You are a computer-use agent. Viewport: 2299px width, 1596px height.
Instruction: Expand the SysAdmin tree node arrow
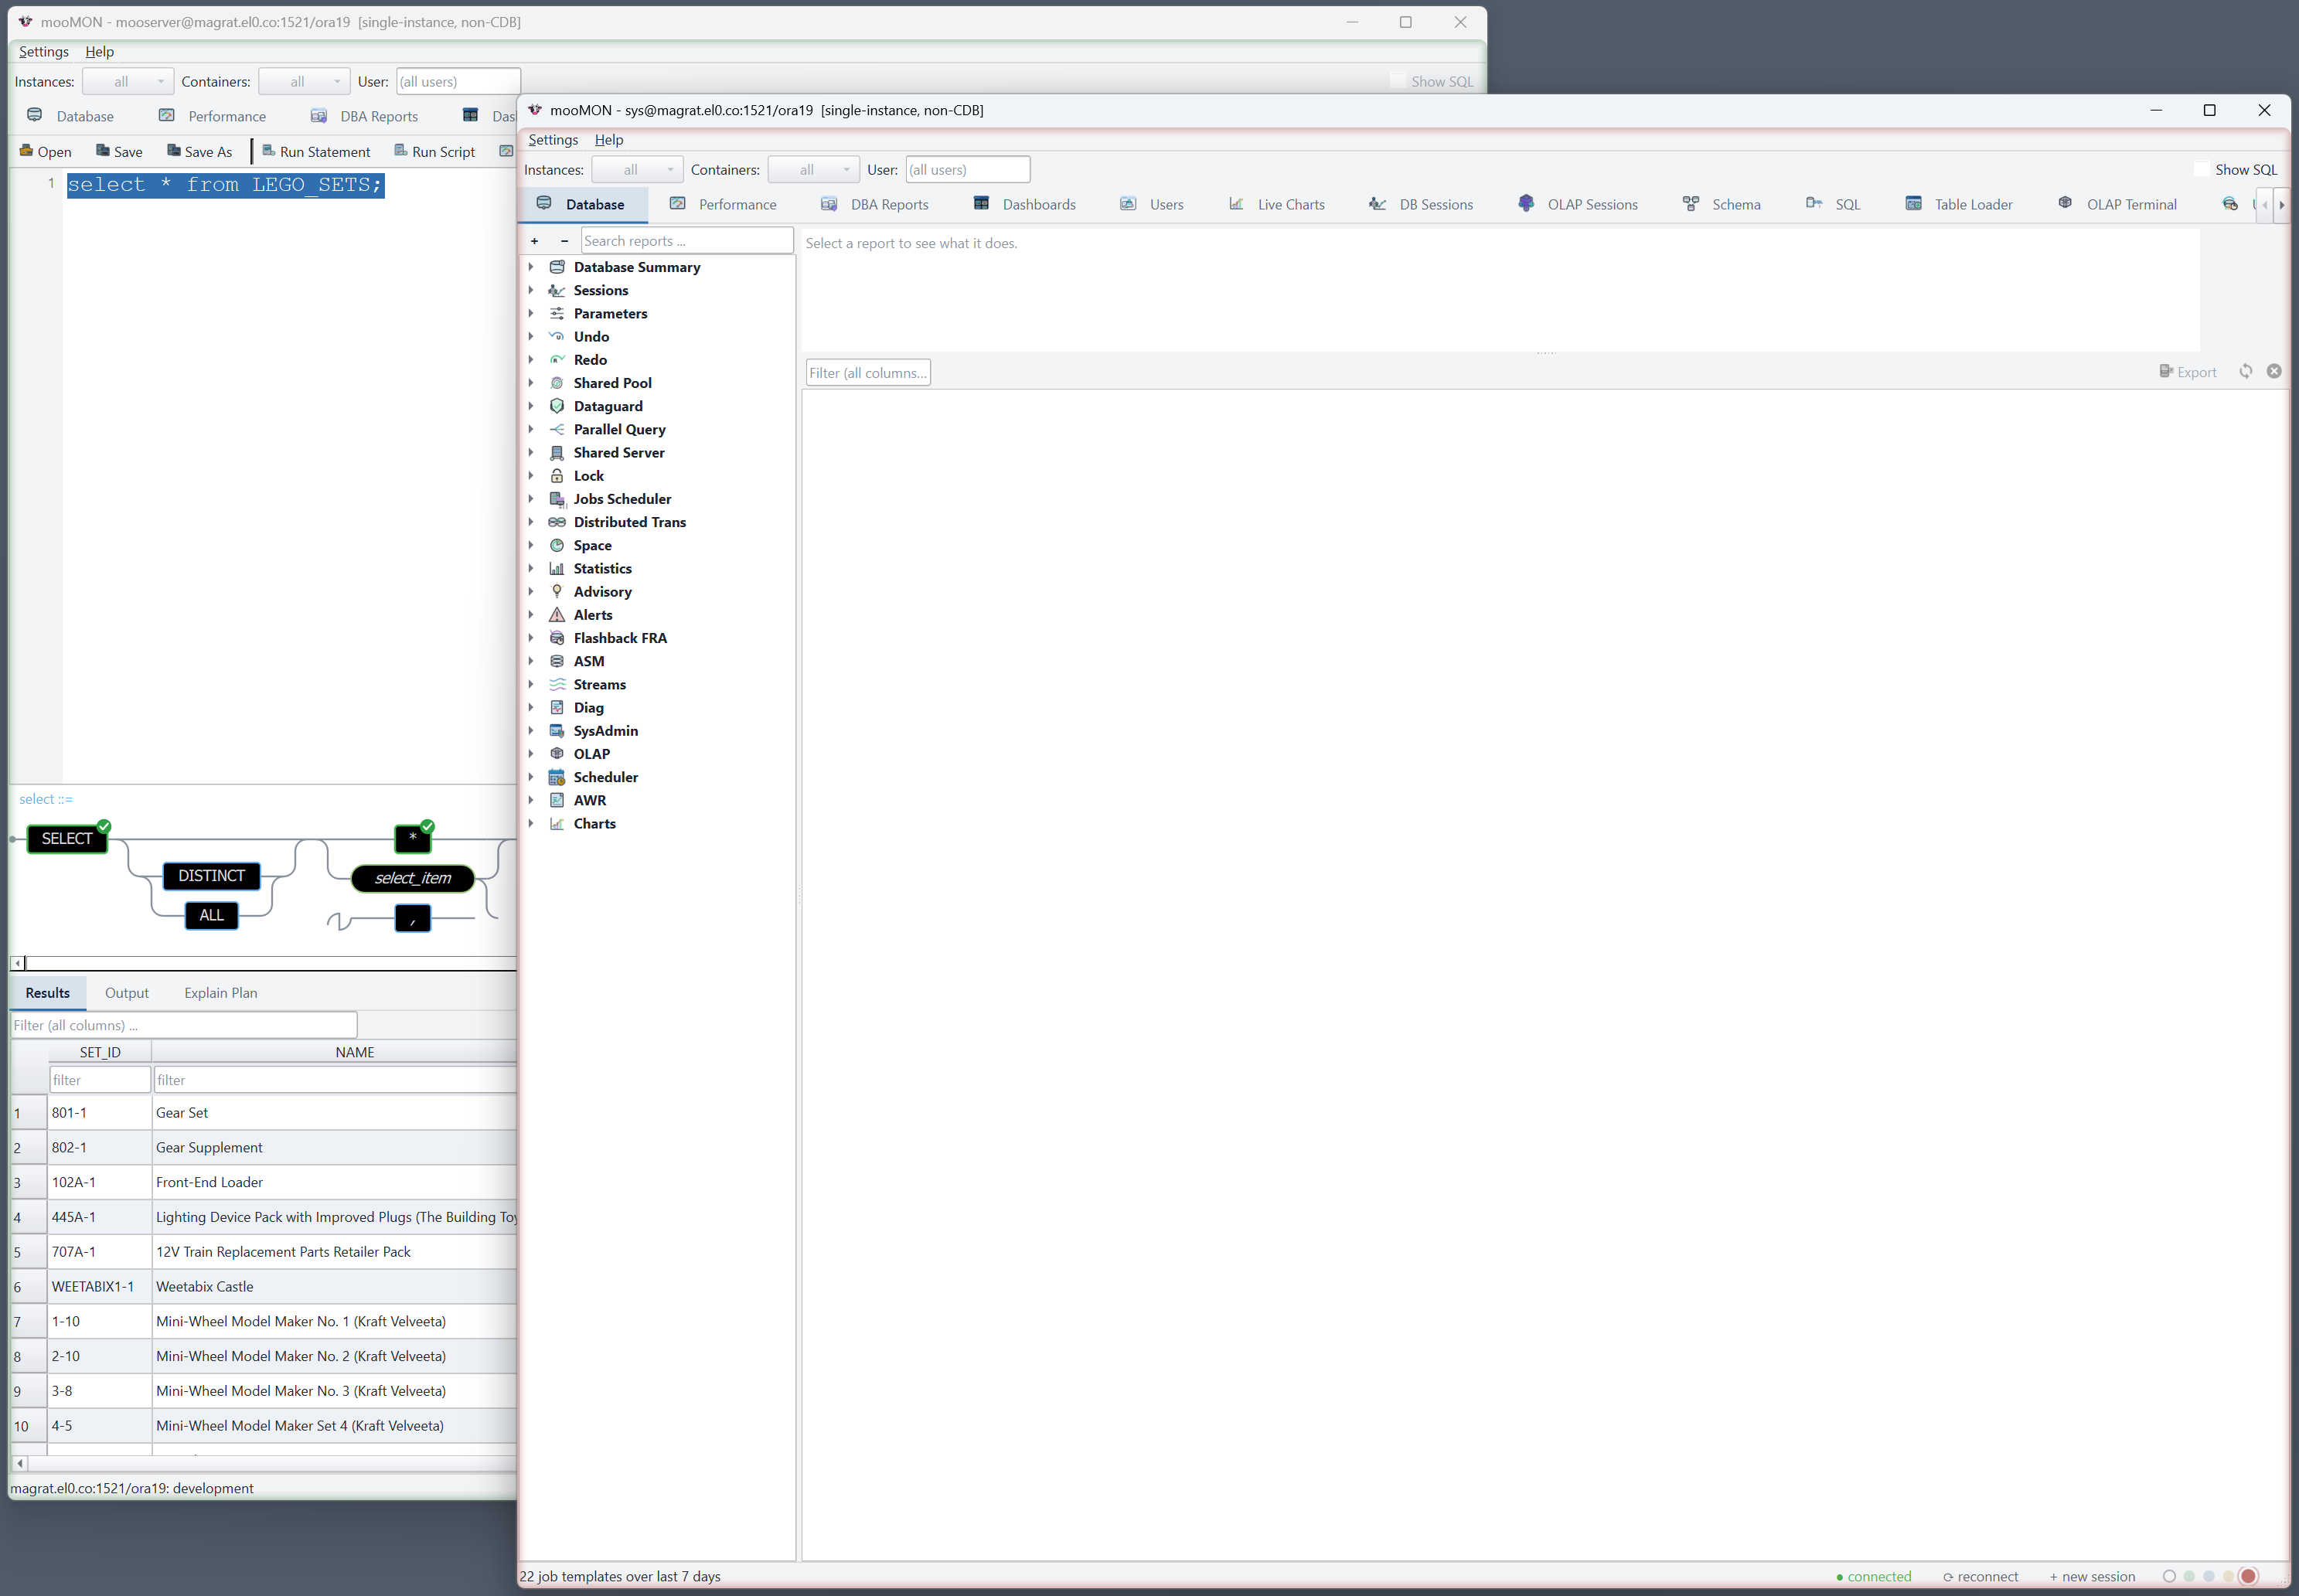click(x=531, y=731)
